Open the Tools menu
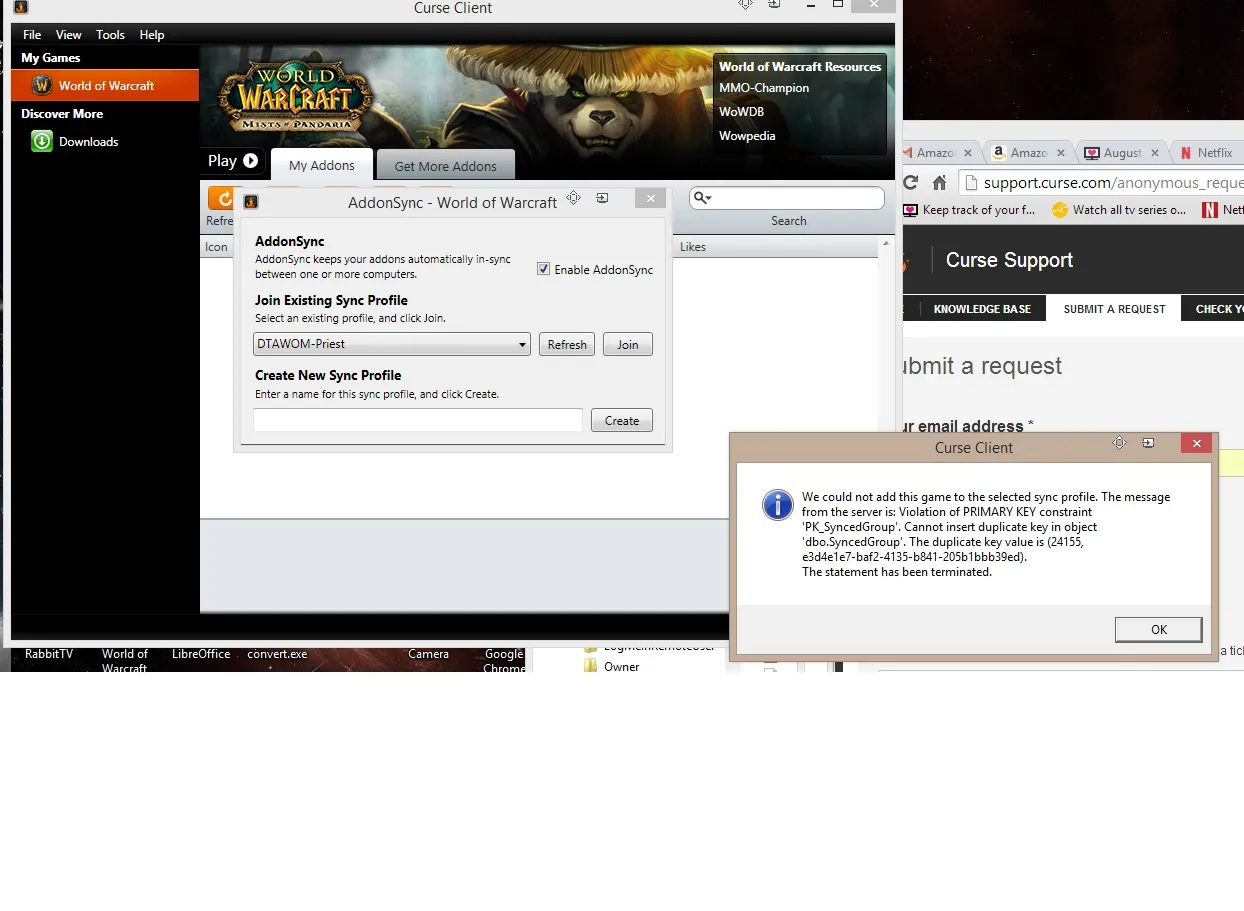The height and width of the screenshot is (911, 1244). 110,35
